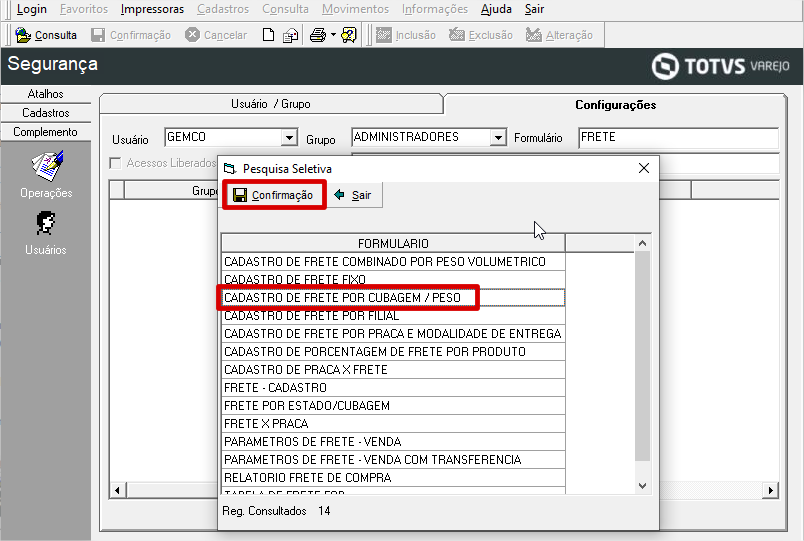Open the Impressoras menu

click(x=152, y=9)
